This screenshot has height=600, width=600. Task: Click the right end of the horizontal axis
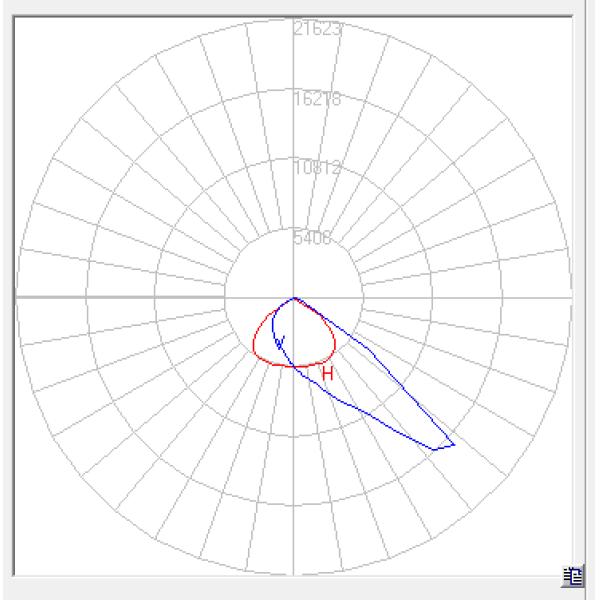pos(570,298)
